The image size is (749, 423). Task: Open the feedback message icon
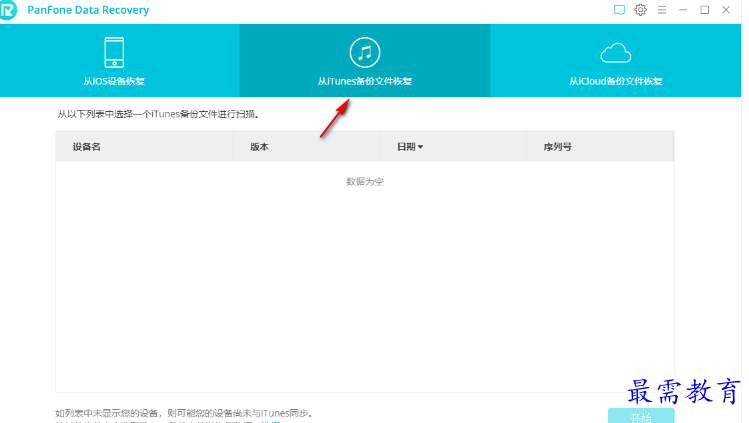pyautogui.click(x=619, y=10)
